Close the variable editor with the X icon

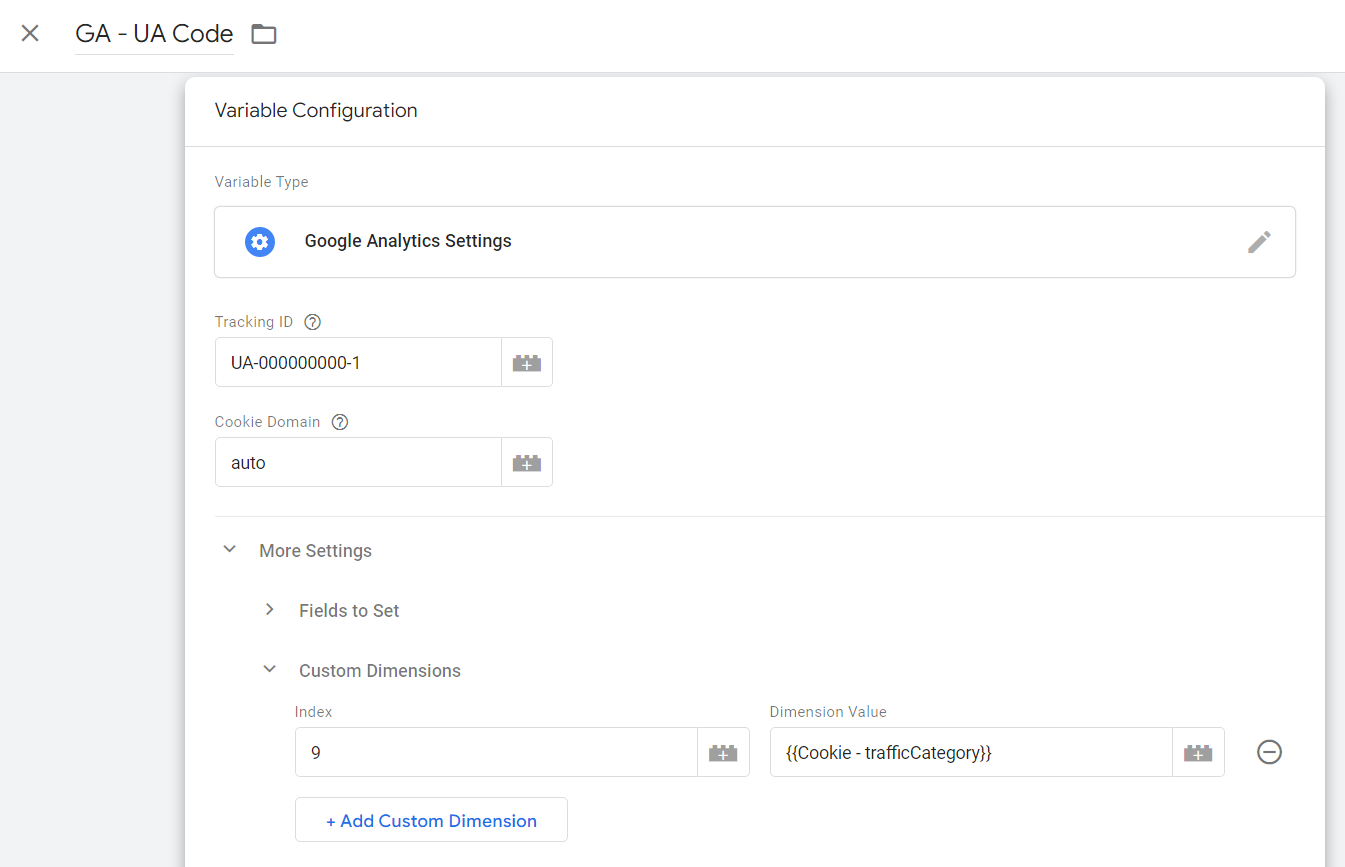tap(30, 33)
